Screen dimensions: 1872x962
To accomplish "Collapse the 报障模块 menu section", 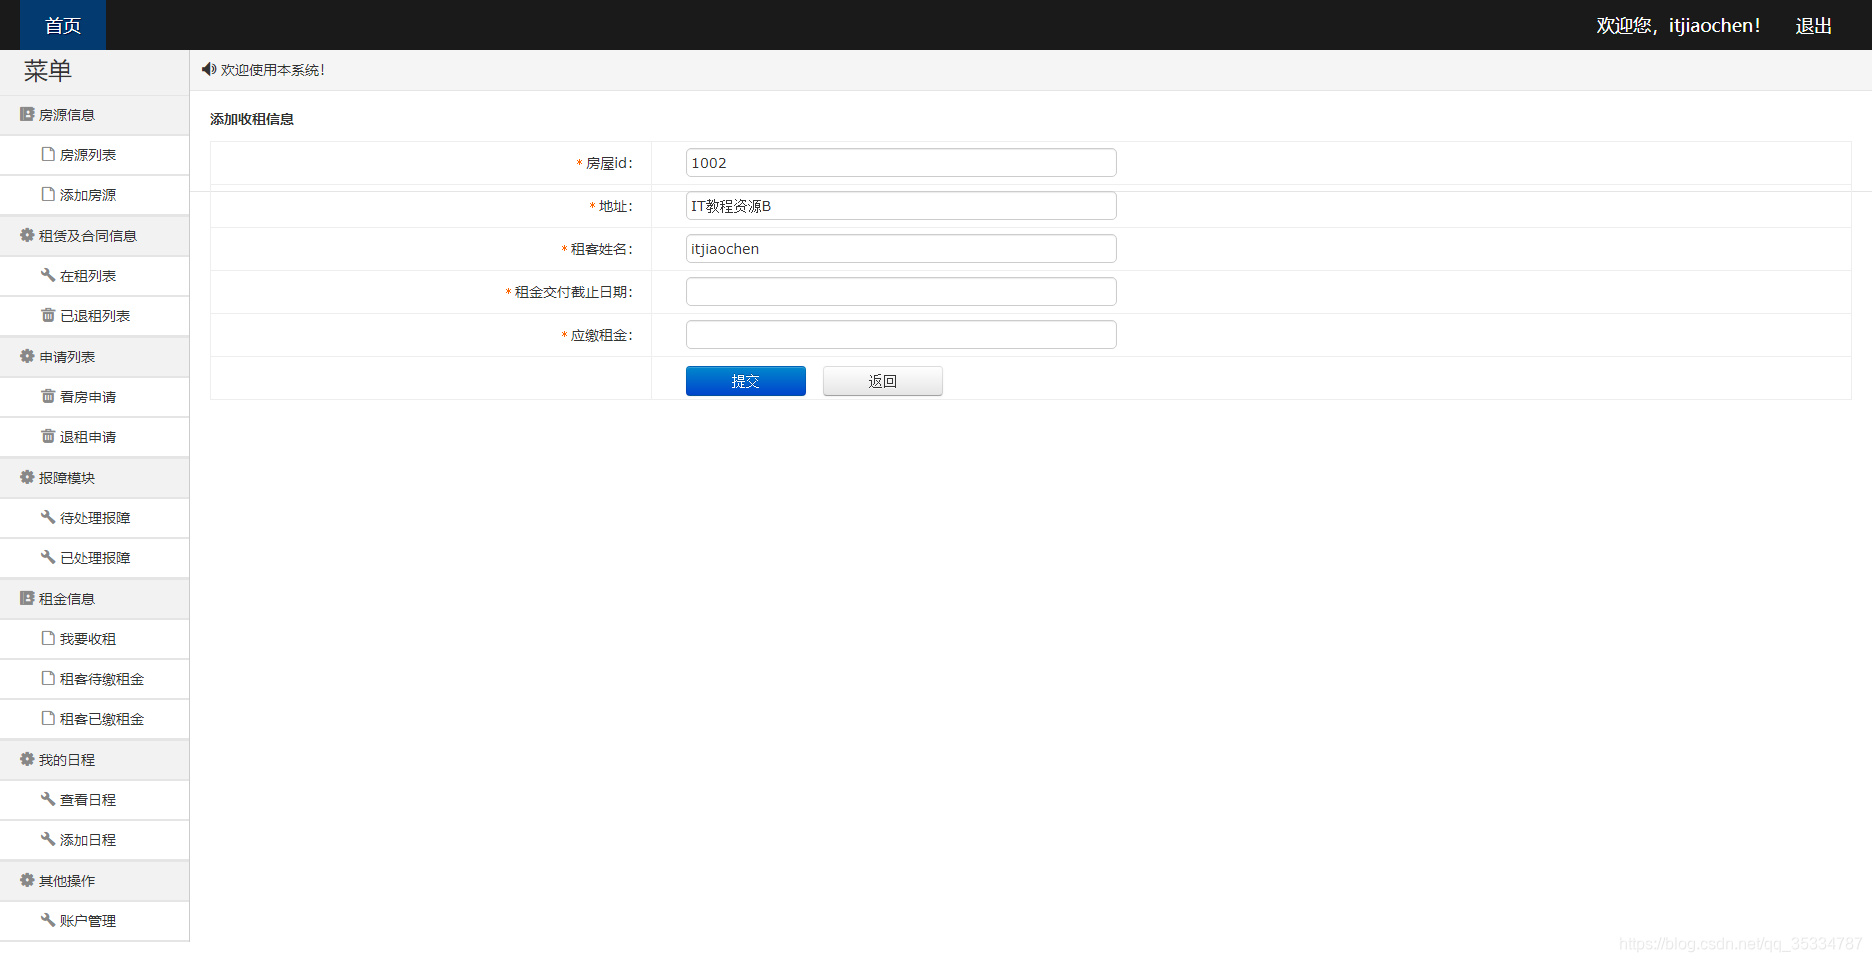I will pyautogui.click(x=94, y=478).
